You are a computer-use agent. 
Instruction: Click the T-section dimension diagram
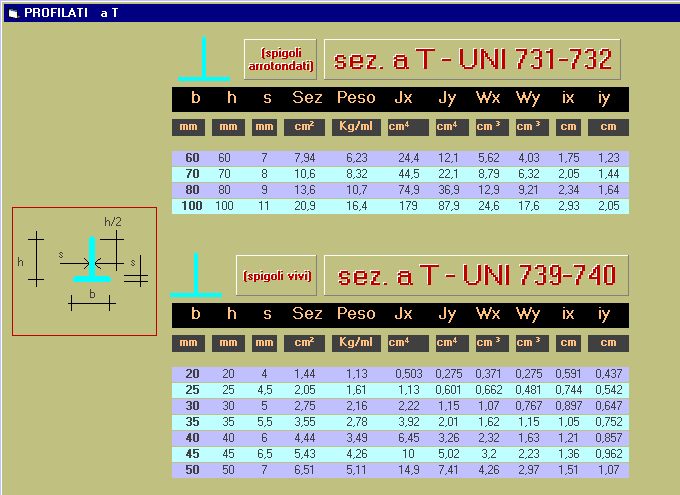(85, 271)
